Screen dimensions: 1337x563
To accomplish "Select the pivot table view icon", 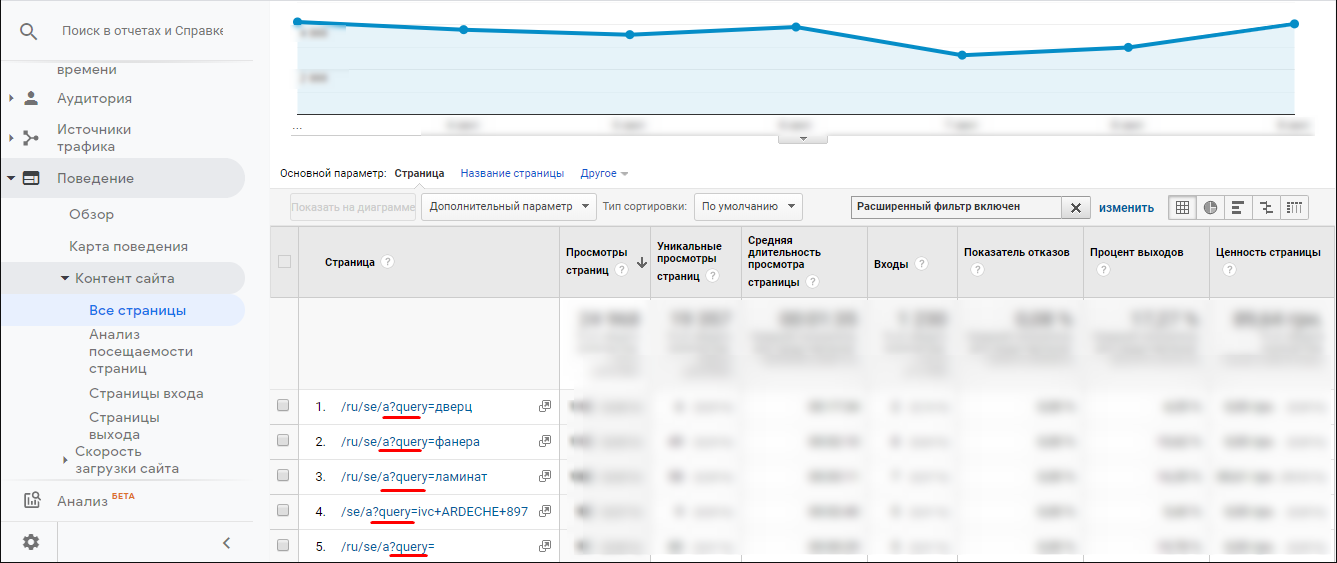I will [x=1294, y=207].
